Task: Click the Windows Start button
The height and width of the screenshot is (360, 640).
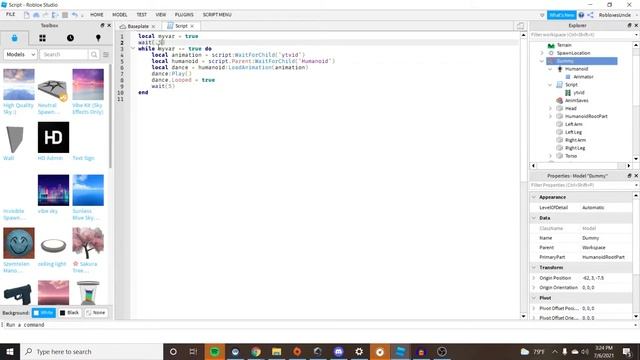Action: click(10, 351)
